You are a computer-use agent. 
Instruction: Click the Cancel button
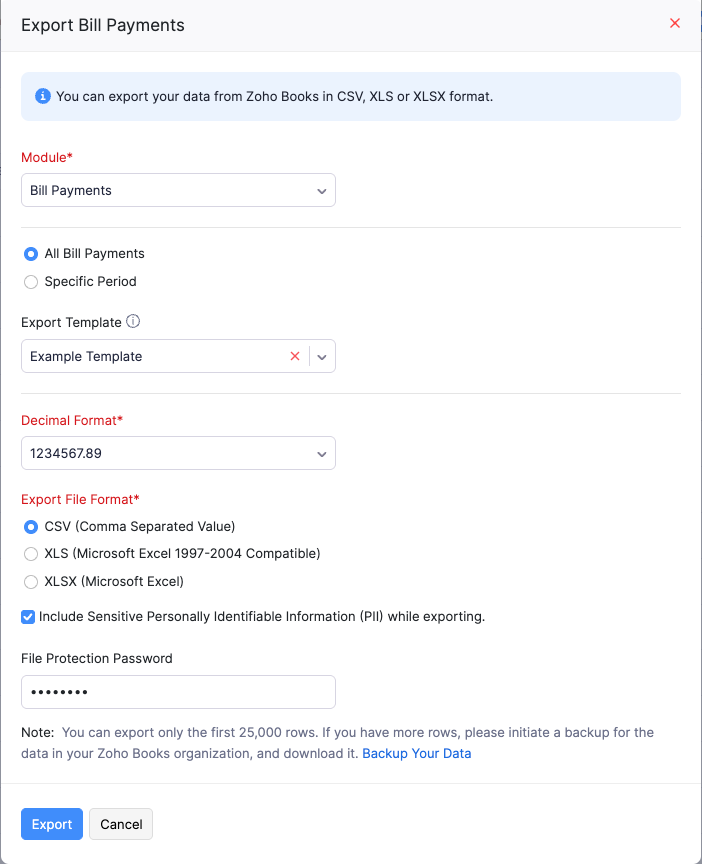[x=120, y=824]
